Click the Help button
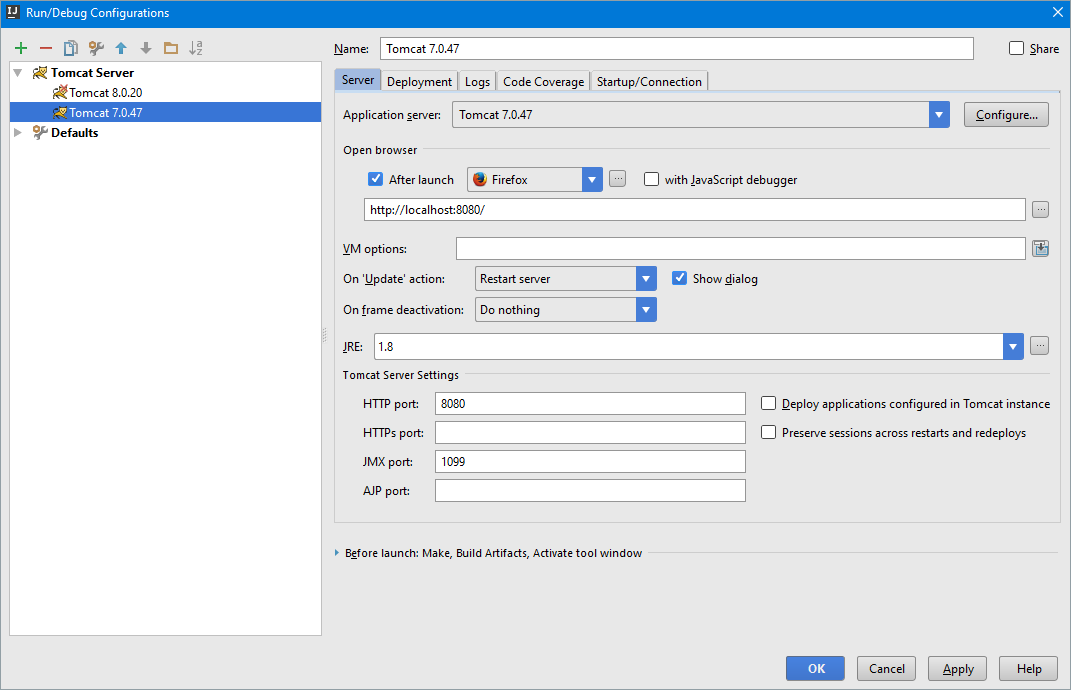Screen dimensions: 1071x690 tap(1029, 669)
